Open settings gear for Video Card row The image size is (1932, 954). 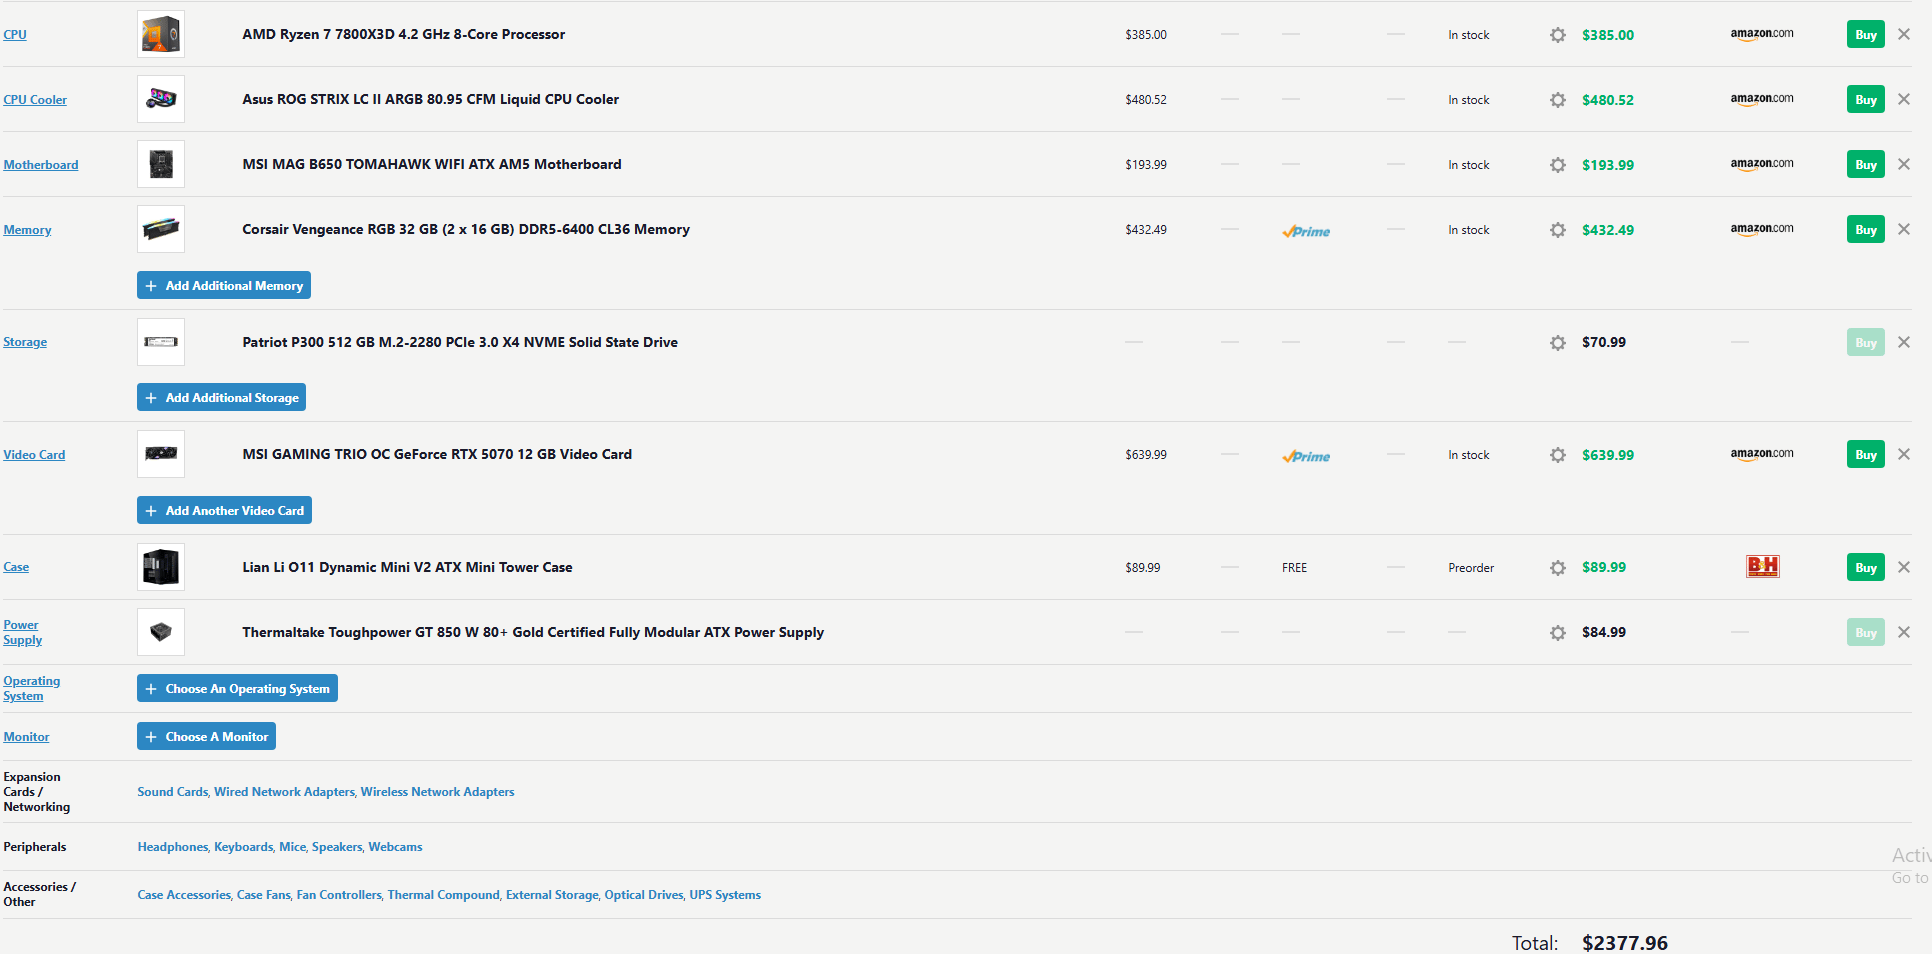[1557, 455]
